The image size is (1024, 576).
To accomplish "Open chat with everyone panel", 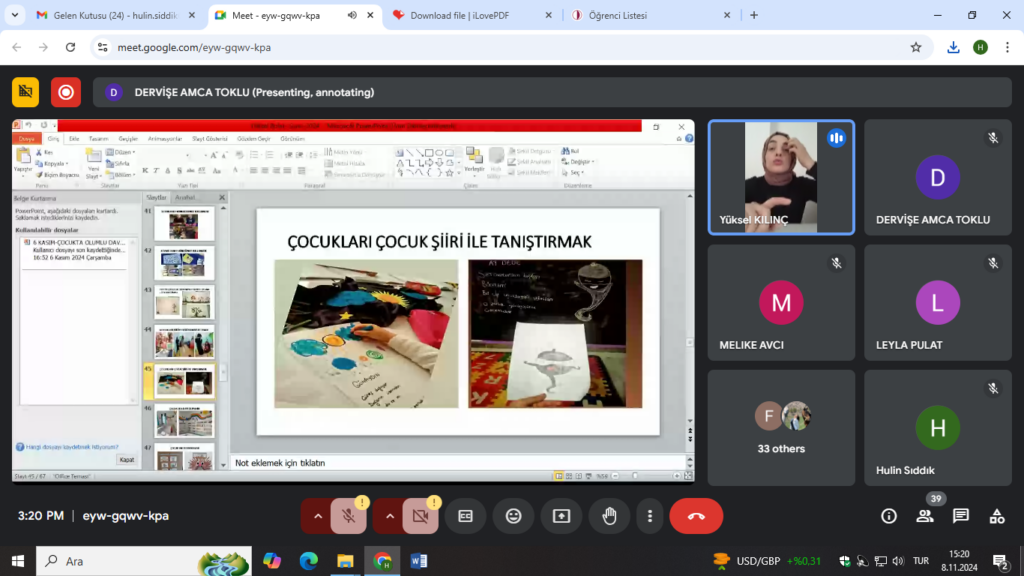I will point(961,516).
